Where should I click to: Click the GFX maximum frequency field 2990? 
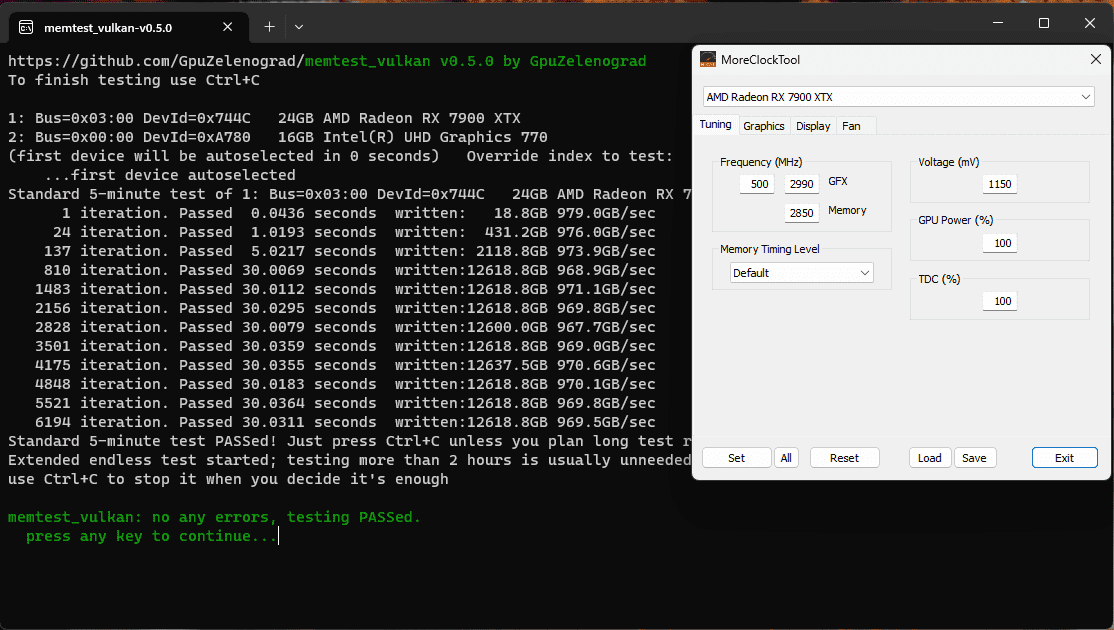pos(801,184)
